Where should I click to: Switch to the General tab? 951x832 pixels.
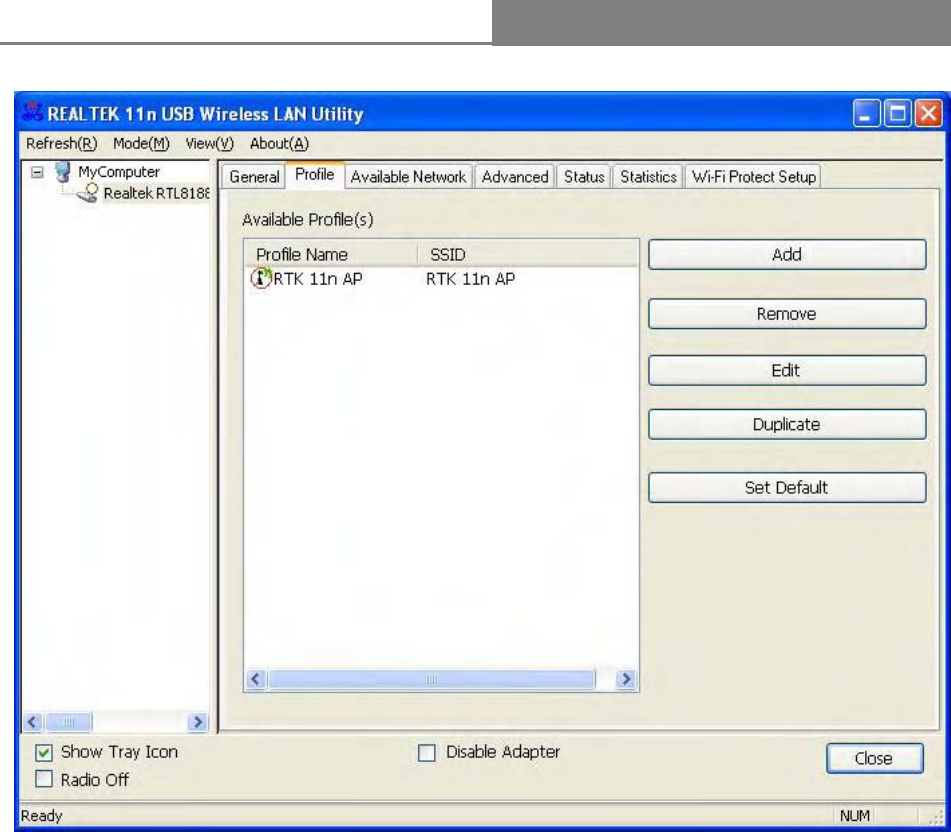coord(254,176)
